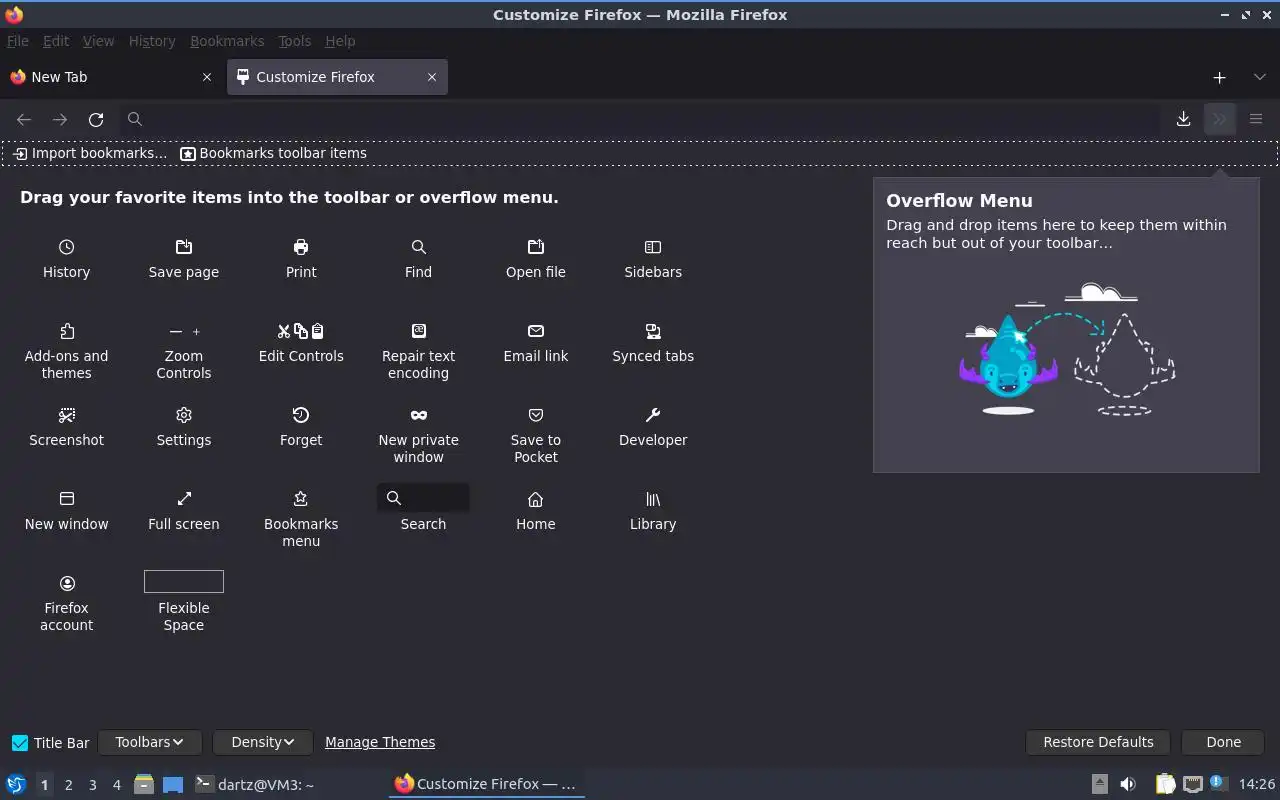Select the Home house icon
Image resolution: width=1280 pixels, height=800 pixels.
click(x=536, y=499)
